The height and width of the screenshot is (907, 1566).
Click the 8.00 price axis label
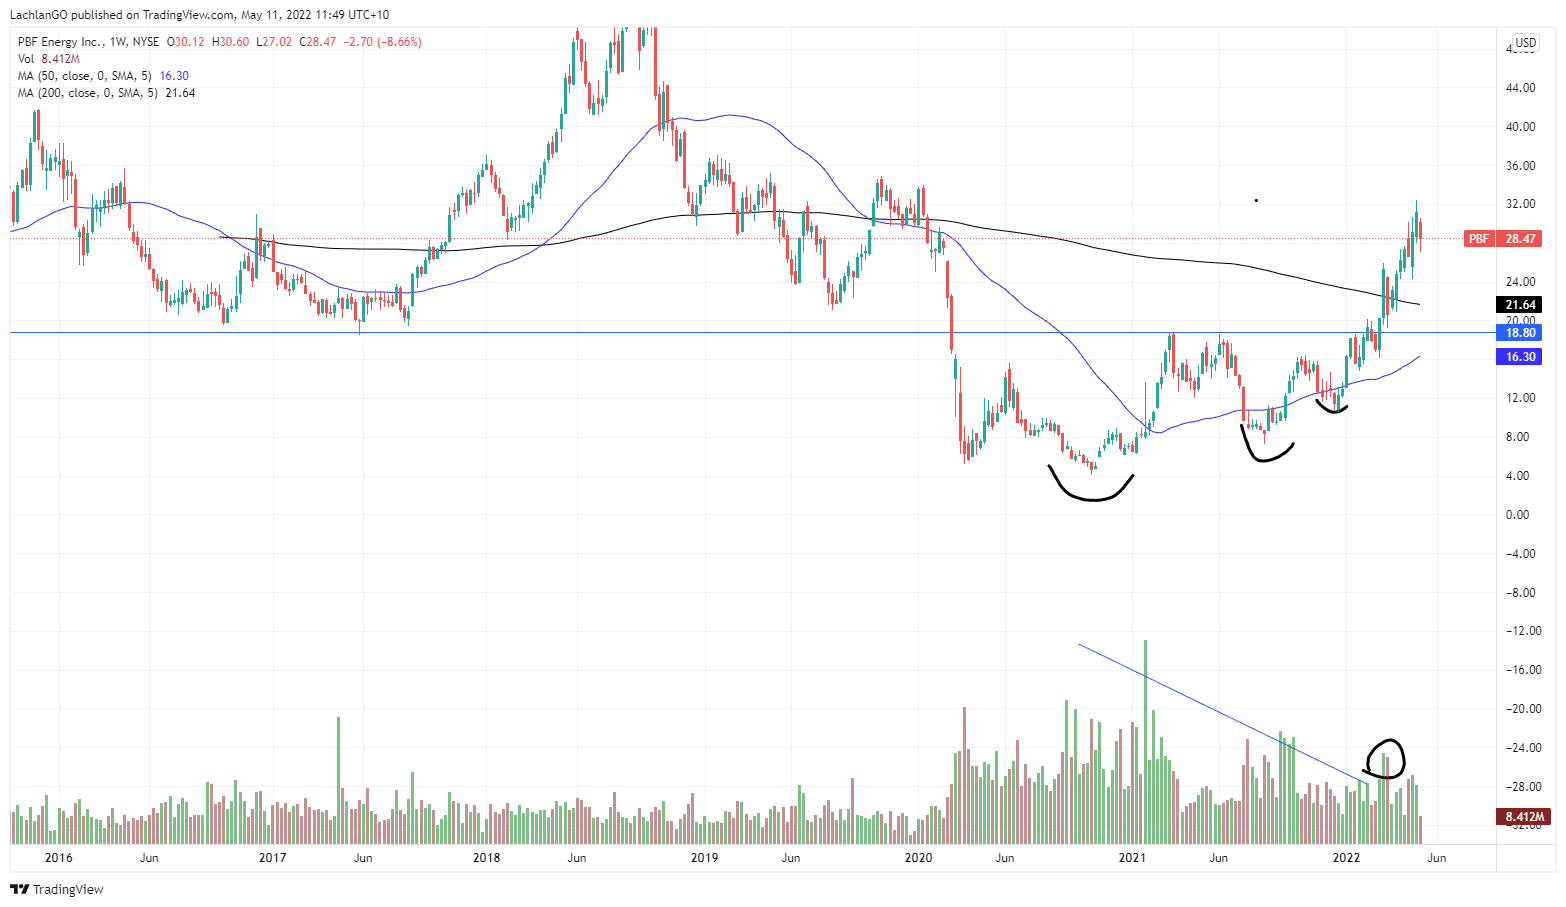pos(1517,437)
